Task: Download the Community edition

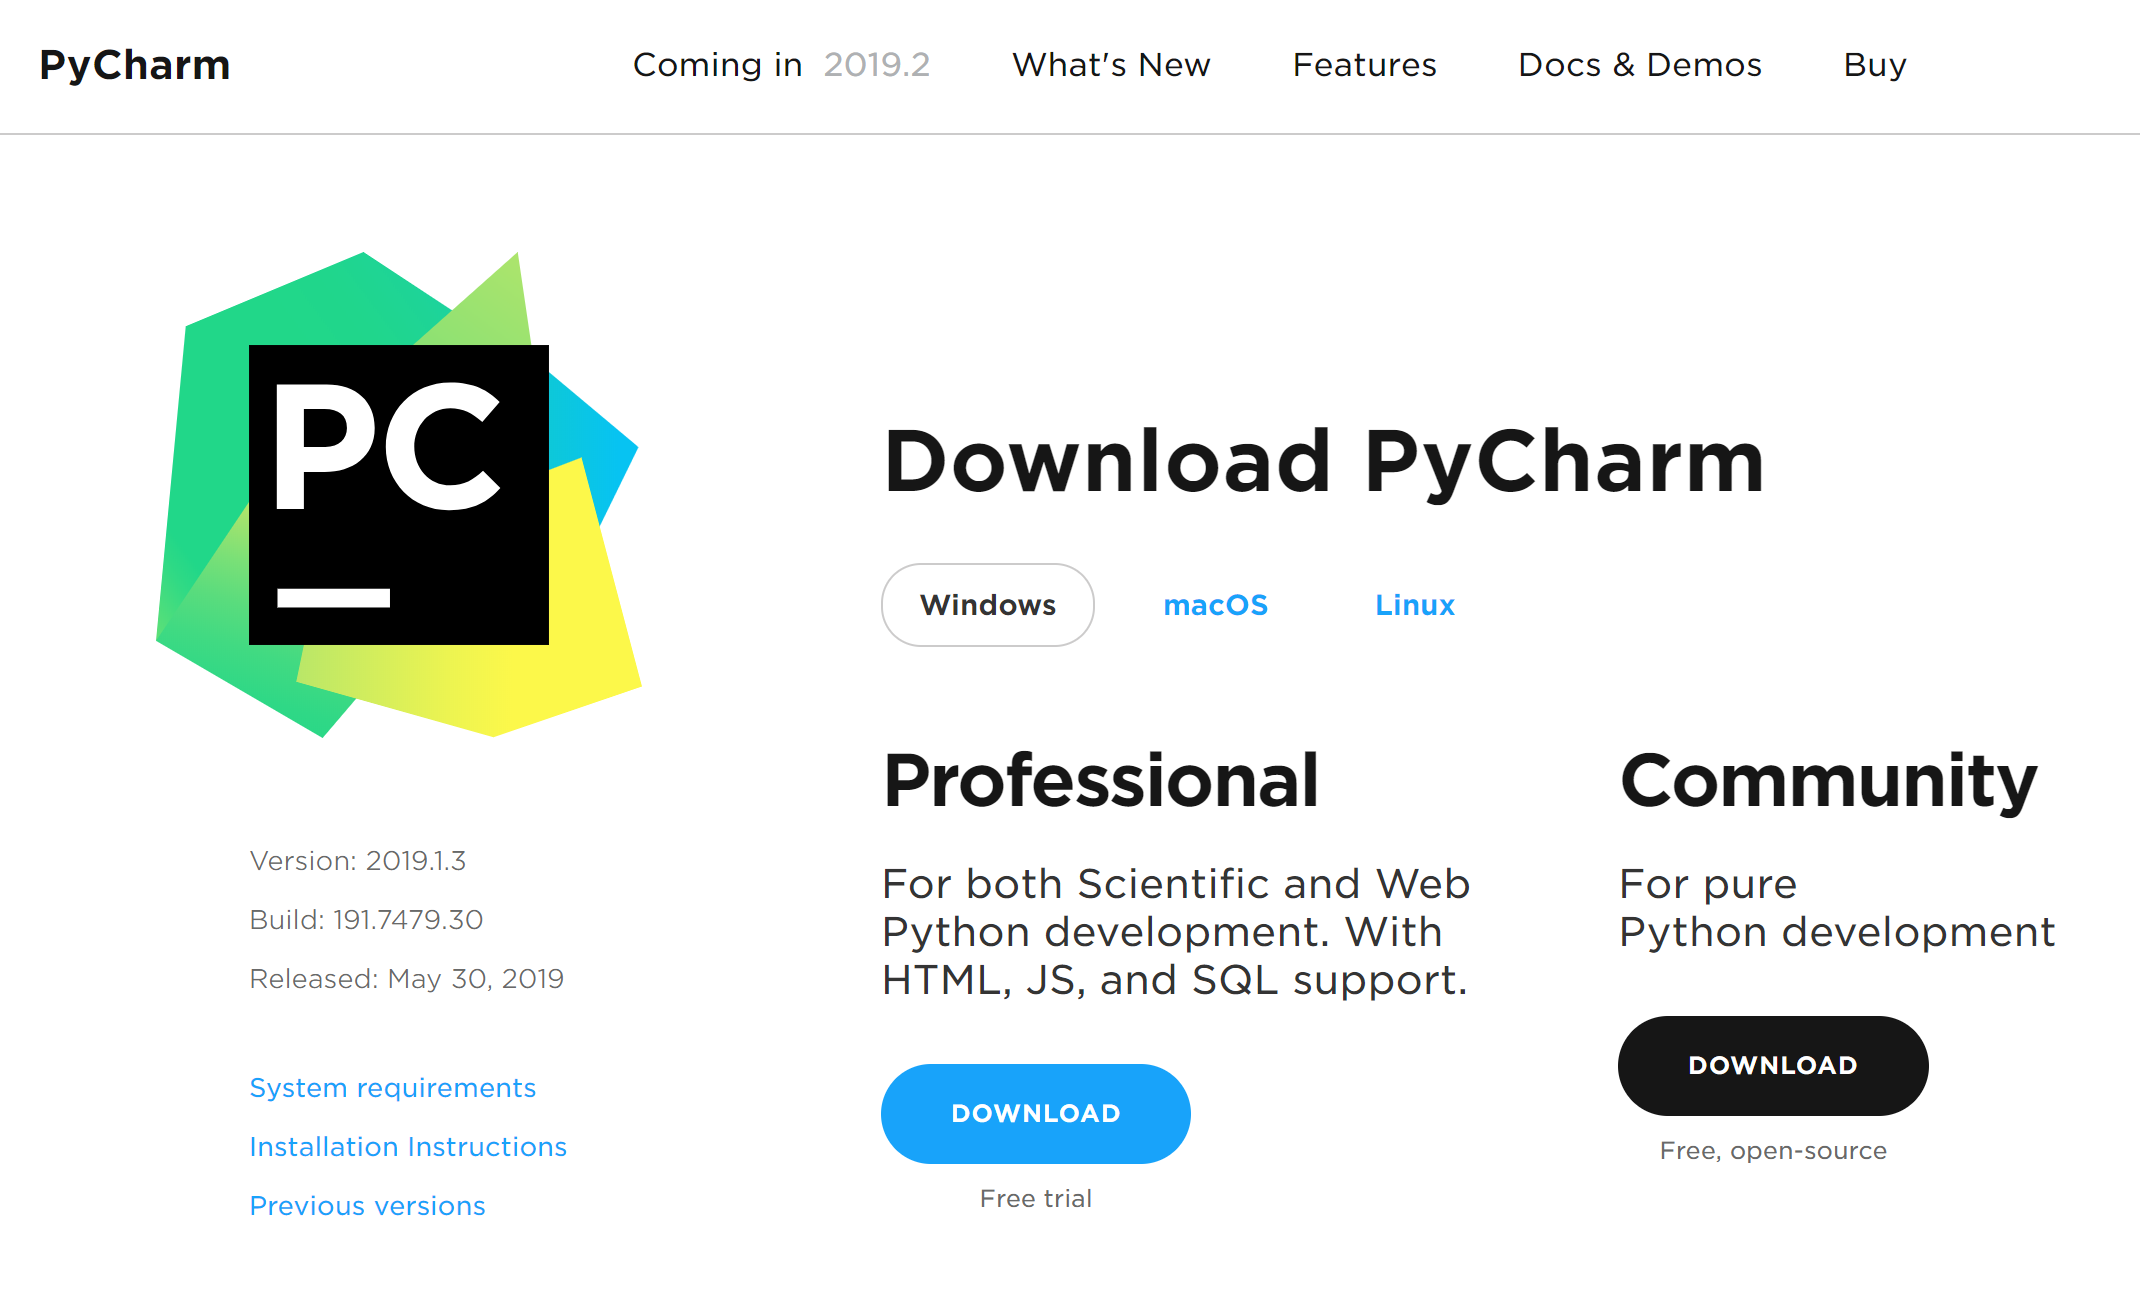Action: coord(1772,1065)
